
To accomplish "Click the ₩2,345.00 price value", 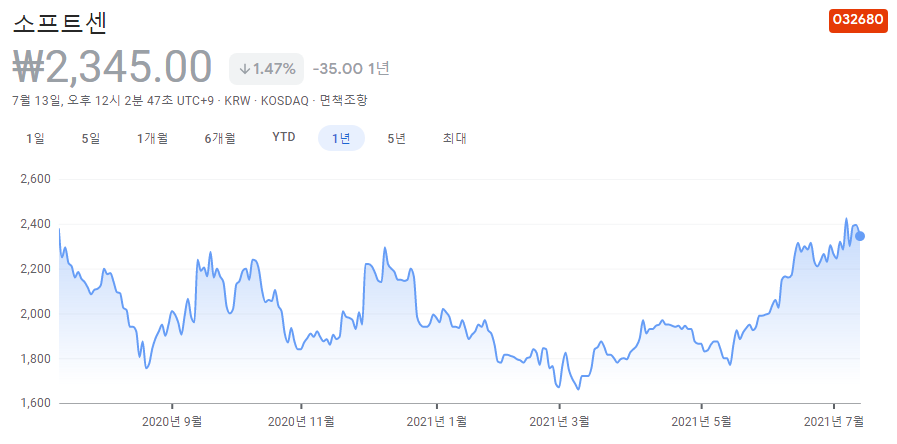I will coord(112,67).
